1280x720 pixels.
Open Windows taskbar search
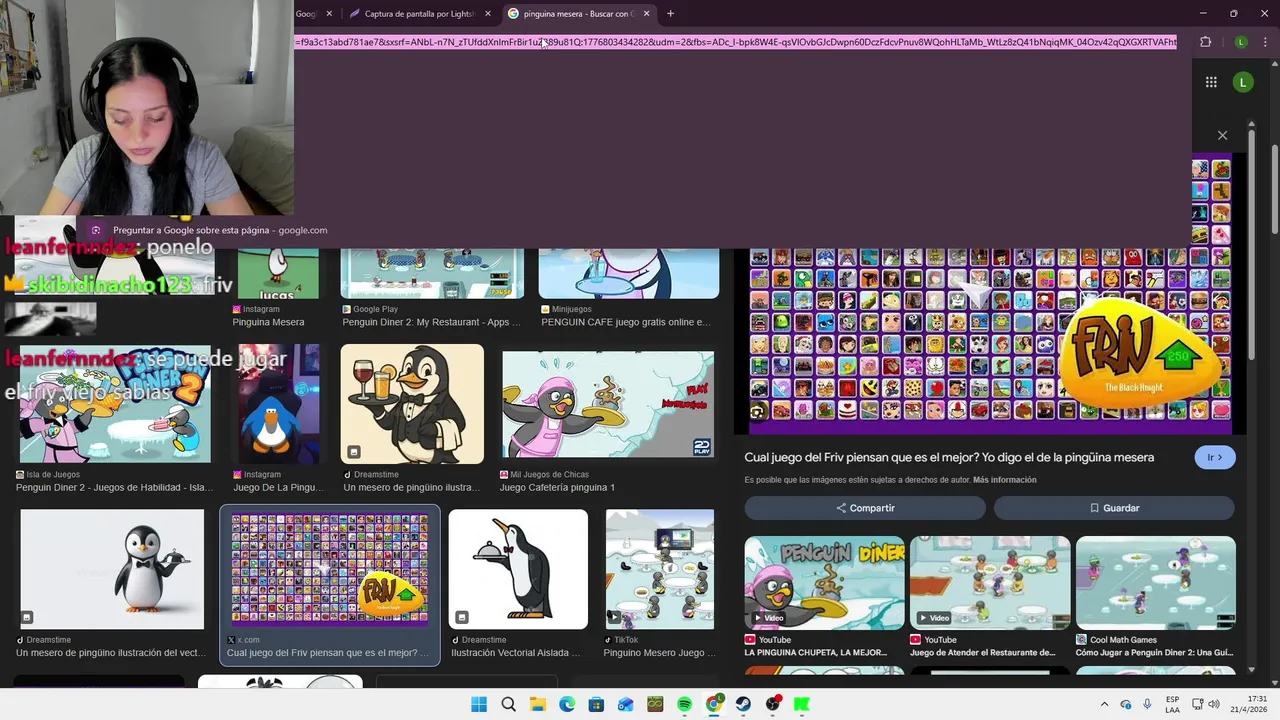[508, 704]
